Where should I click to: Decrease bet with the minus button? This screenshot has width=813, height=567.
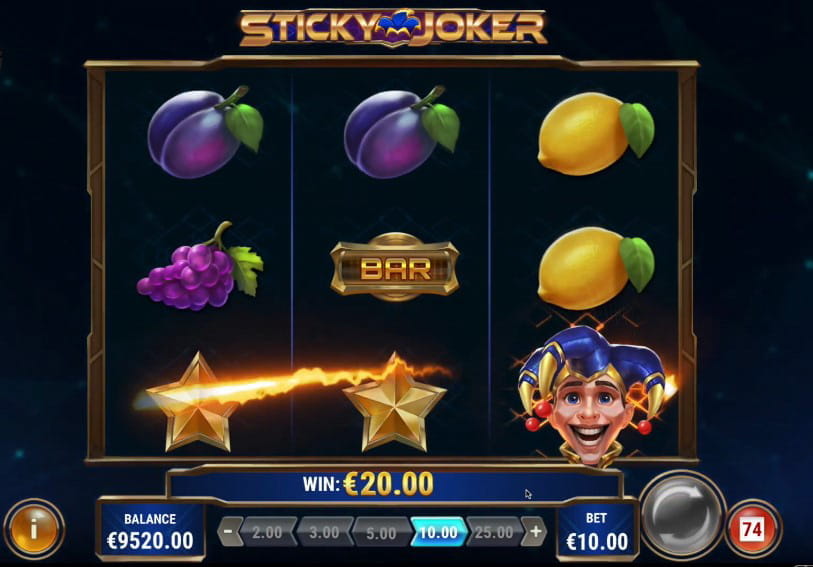[229, 531]
